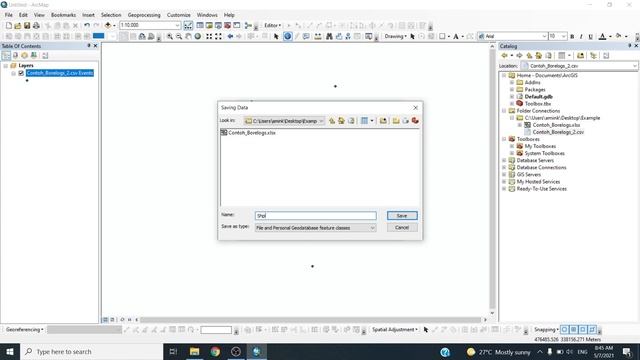Click the Cancel button in dialog

402,227
